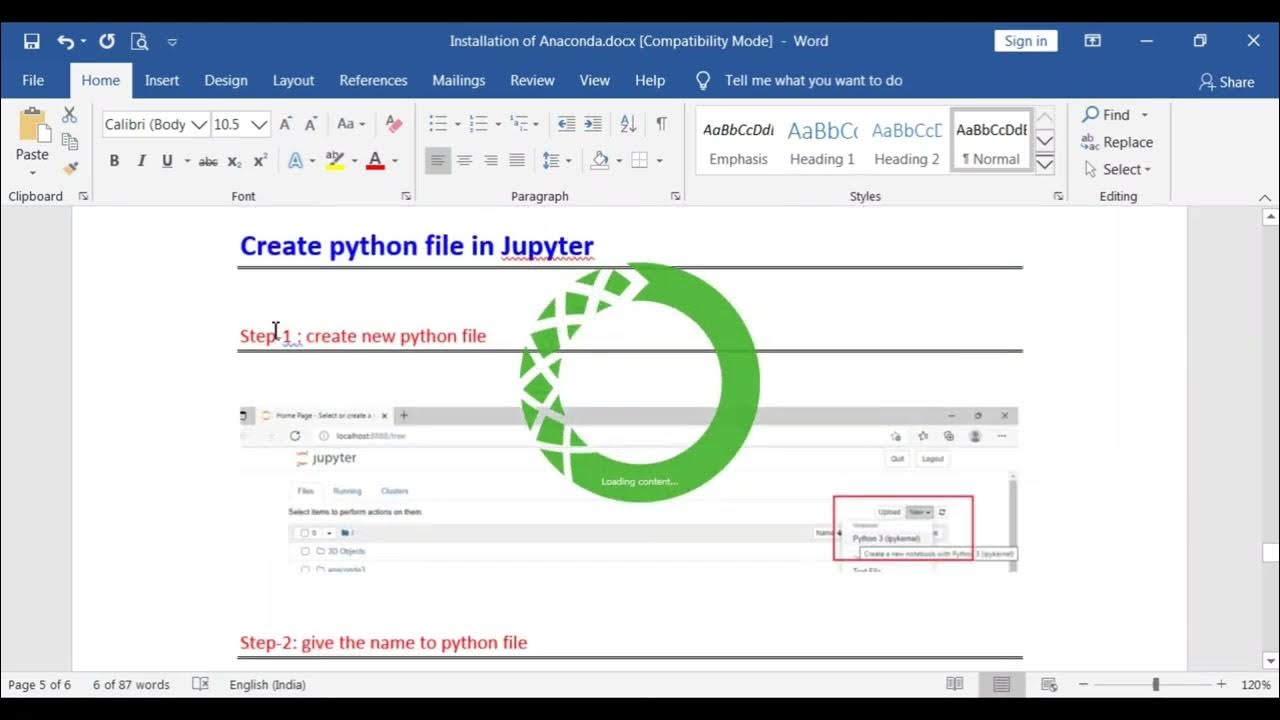Screen dimensions: 1280x720
Task: Switch to the Layout tab
Action: tap(293, 80)
